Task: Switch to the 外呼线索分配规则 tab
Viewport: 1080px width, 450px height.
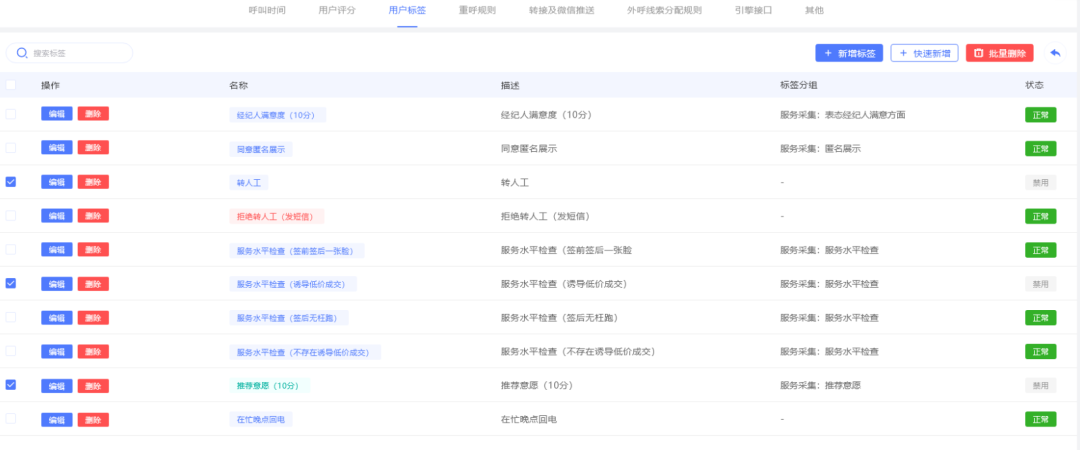Action: (664, 10)
